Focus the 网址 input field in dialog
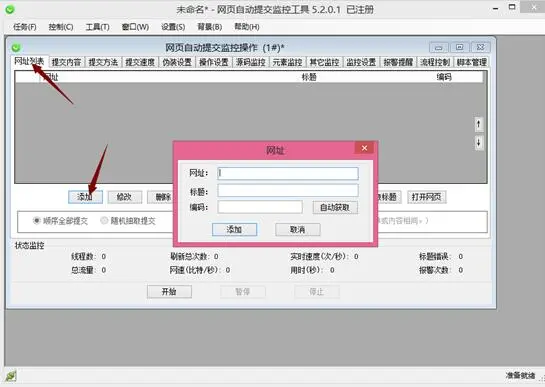Screen dimensions: 545x387 [x=288, y=173]
